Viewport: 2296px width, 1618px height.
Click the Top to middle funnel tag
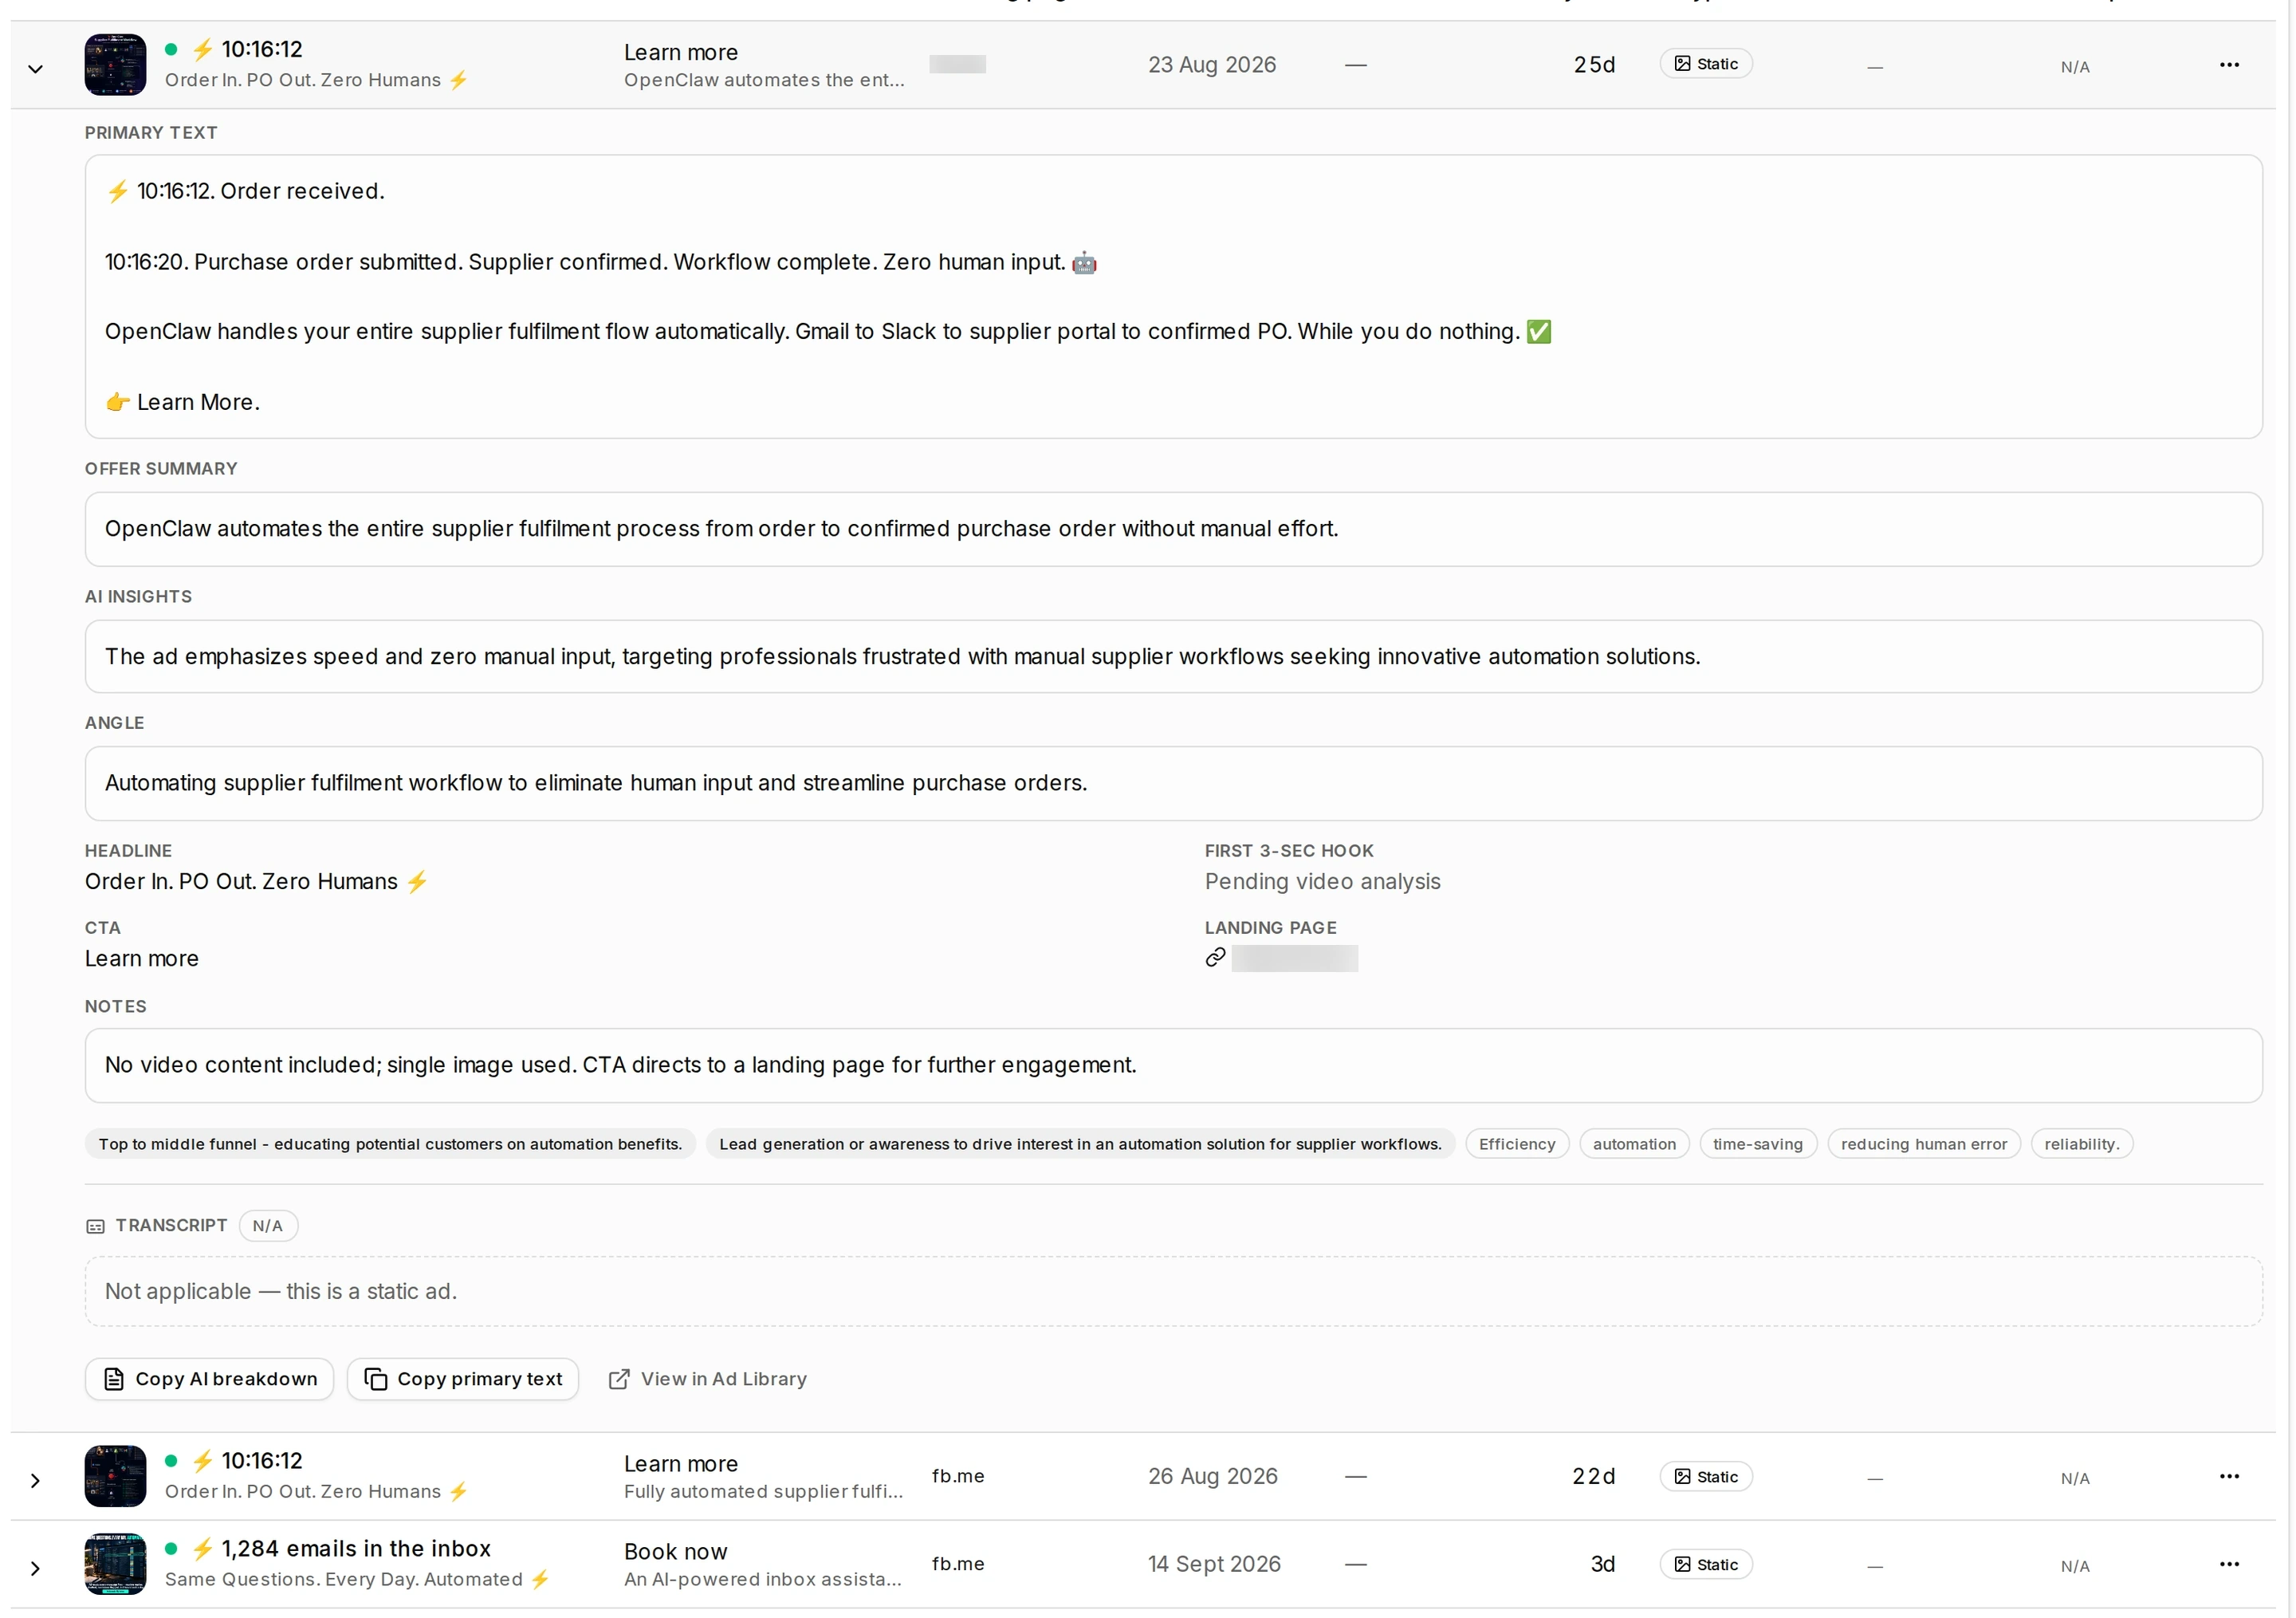point(390,1144)
